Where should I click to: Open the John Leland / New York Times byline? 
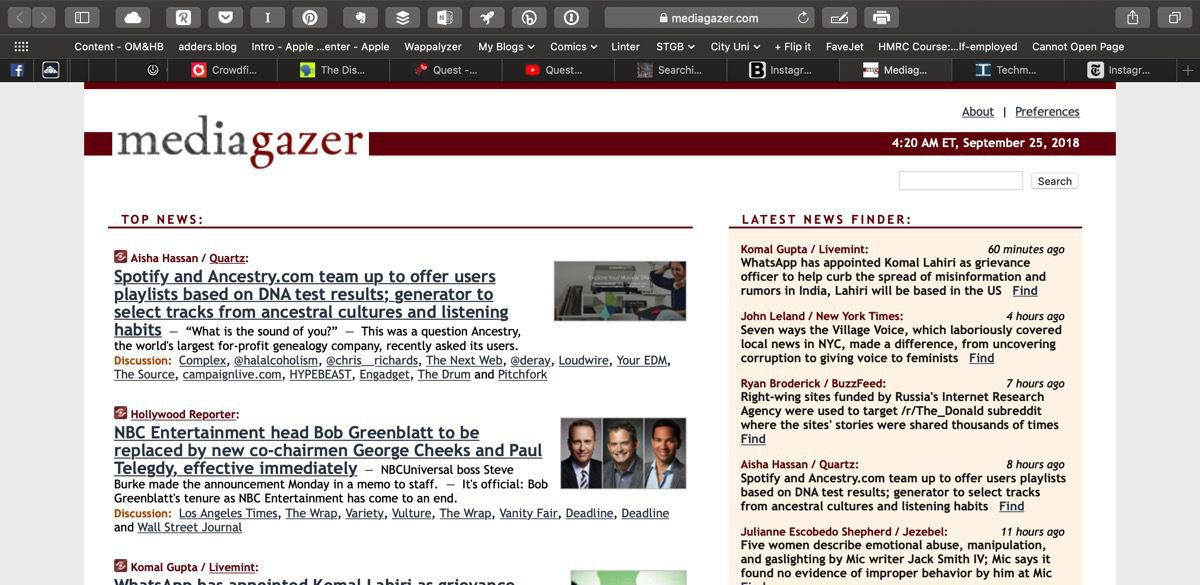(x=822, y=316)
